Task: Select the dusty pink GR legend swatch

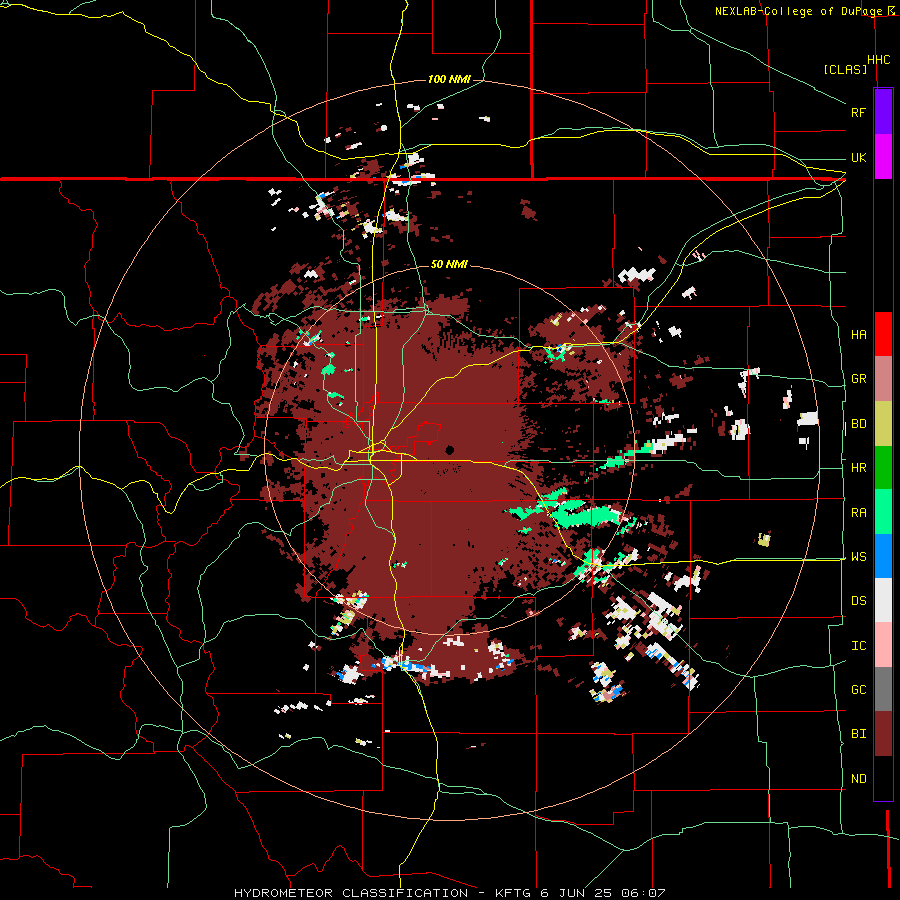Action: tap(883, 379)
